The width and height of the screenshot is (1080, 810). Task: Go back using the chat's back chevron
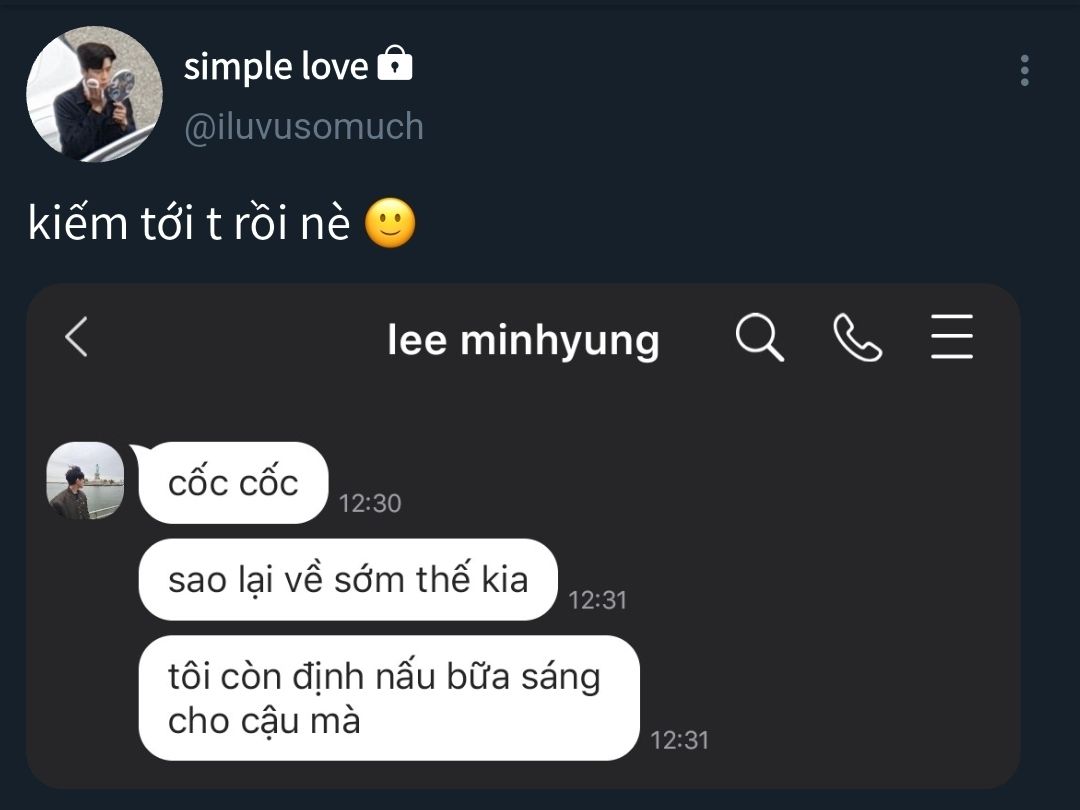click(77, 337)
